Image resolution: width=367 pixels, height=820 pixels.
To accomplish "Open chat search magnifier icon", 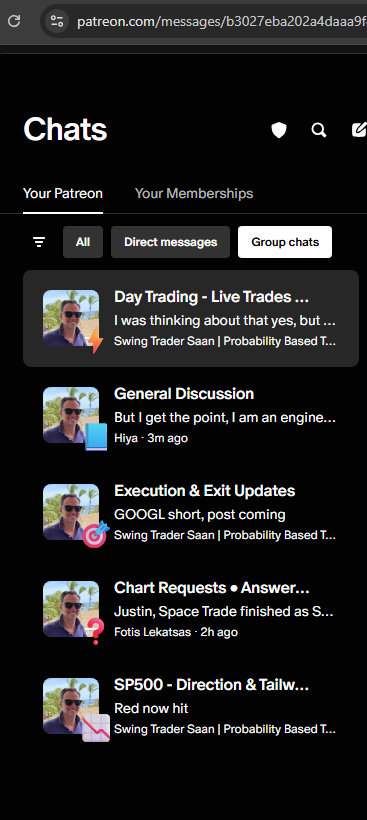I will coord(319,130).
